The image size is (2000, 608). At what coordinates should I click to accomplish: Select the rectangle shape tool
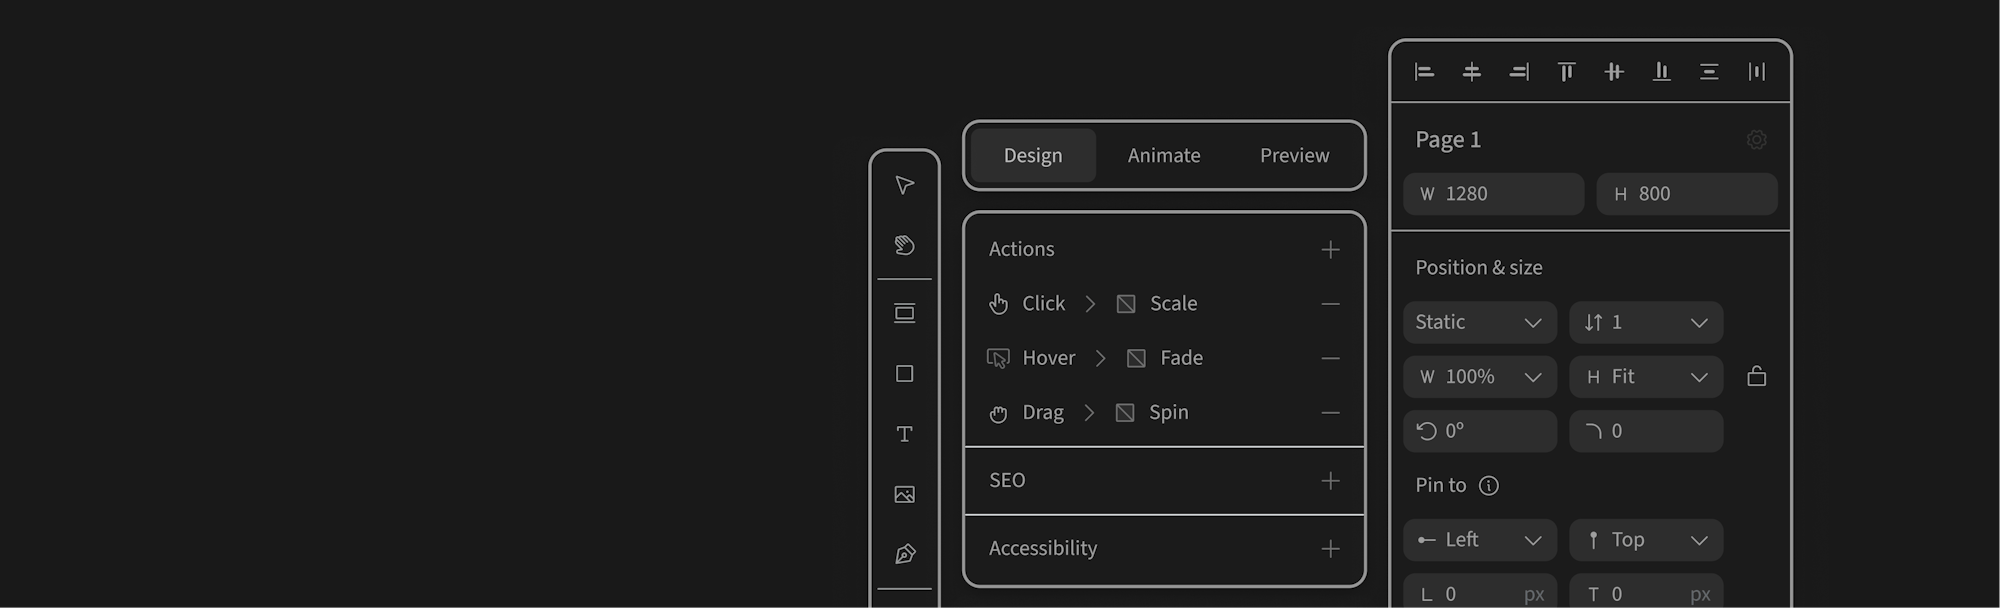(x=904, y=374)
